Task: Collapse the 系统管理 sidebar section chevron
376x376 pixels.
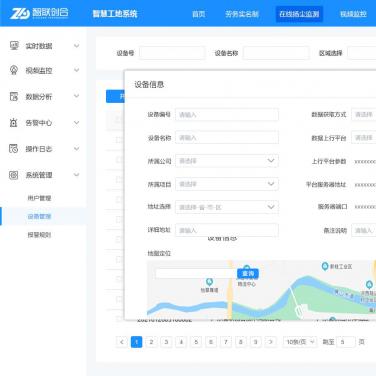Action: click(x=76, y=175)
